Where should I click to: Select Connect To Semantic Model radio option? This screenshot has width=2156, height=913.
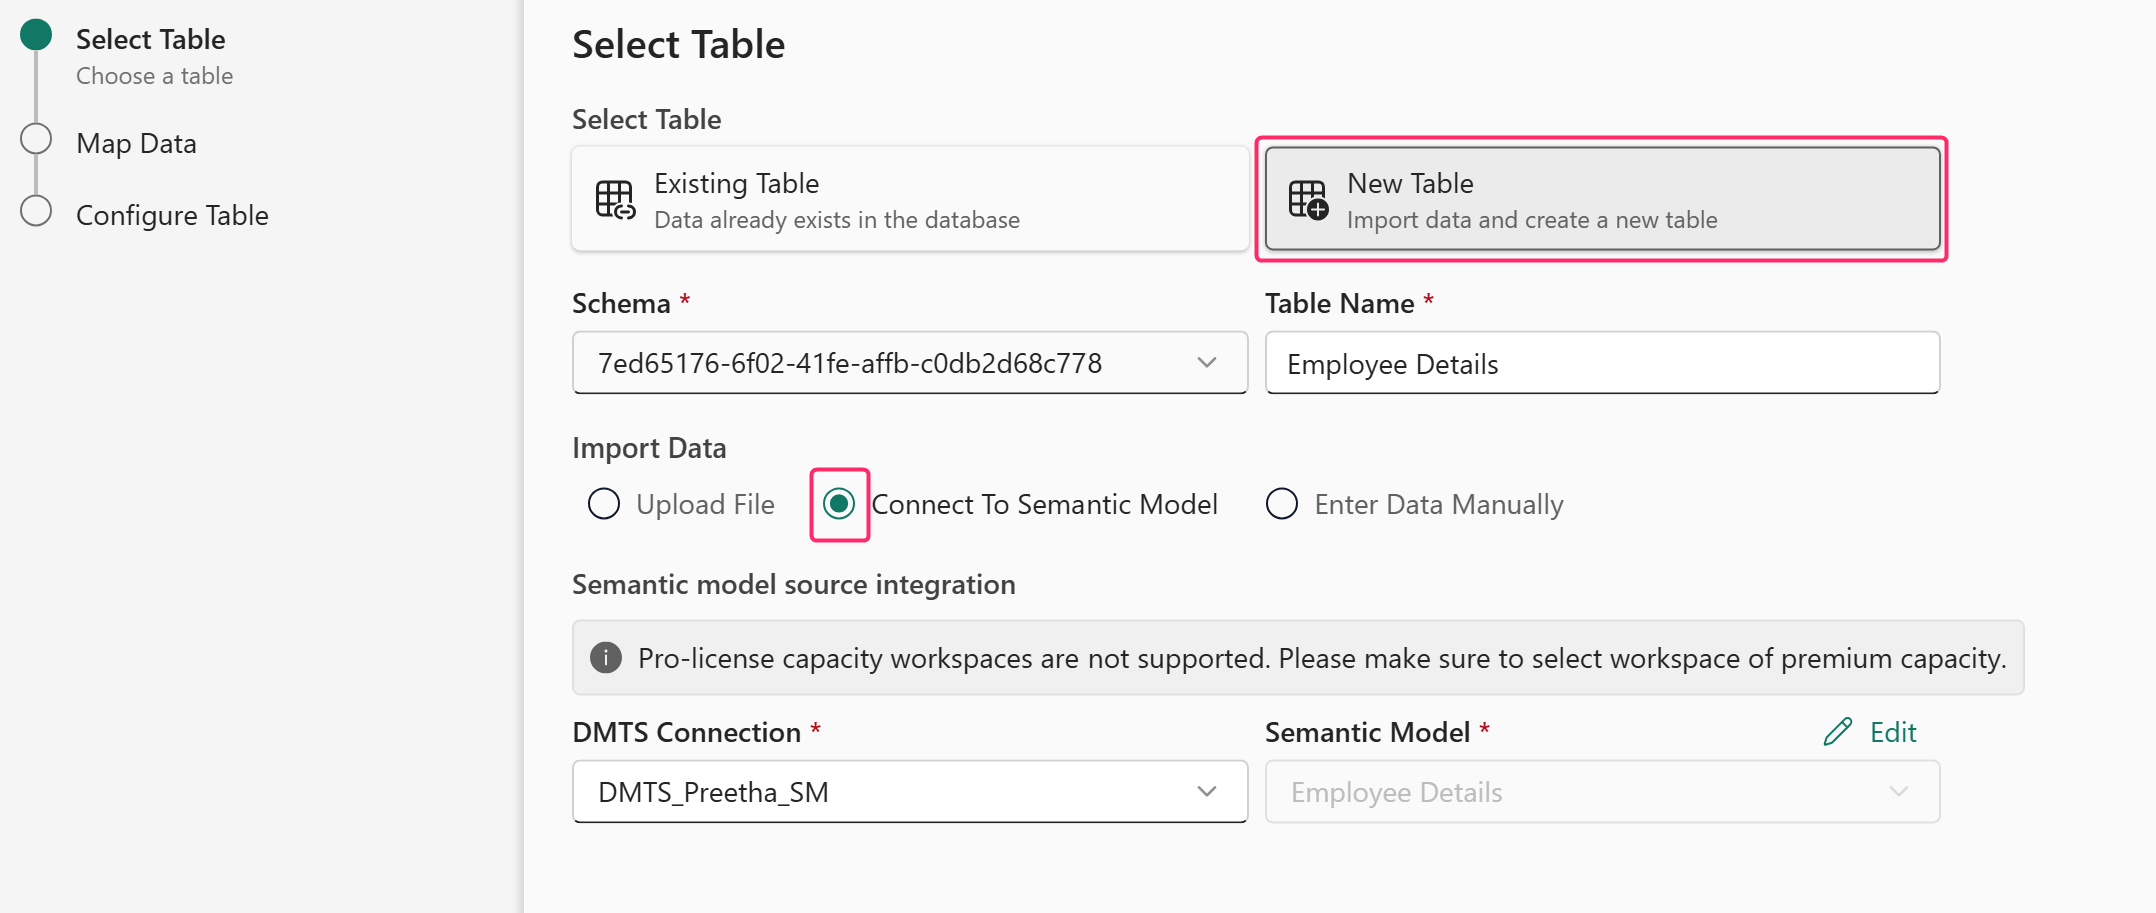pos(839,504)
